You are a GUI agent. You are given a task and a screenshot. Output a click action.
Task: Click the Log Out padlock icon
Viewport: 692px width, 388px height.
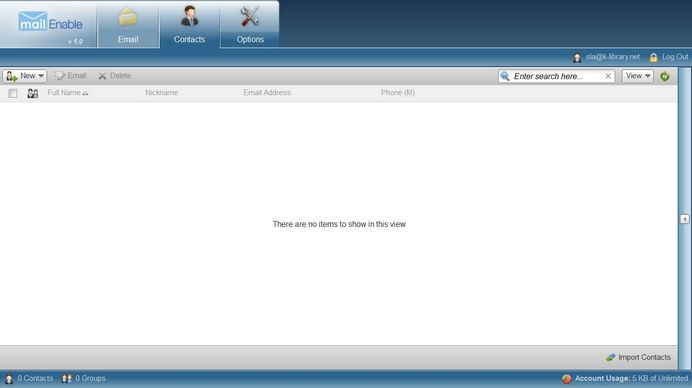point(653,57)
